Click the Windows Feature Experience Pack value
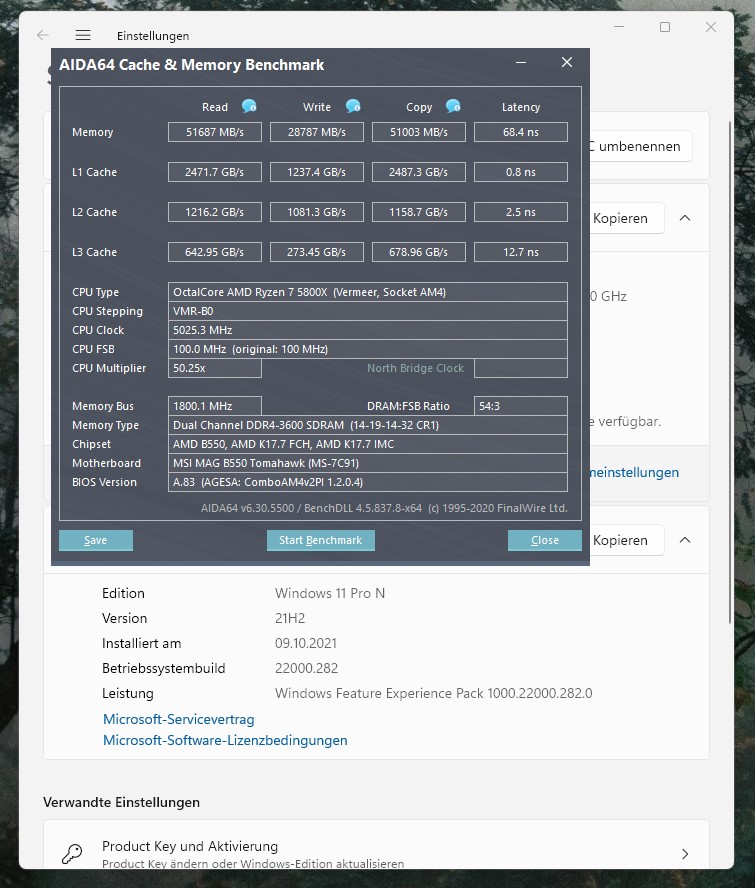The height and width of the screenshot is (888, 755). [x=433, y=693]
